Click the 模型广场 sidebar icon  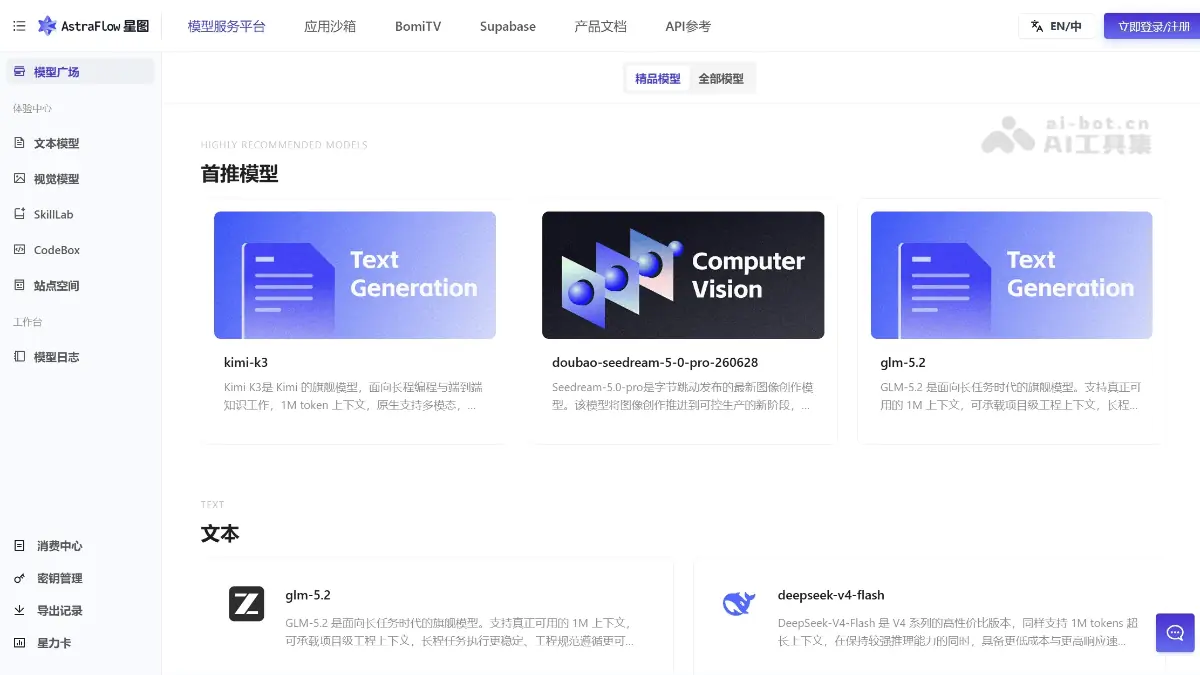19,72
